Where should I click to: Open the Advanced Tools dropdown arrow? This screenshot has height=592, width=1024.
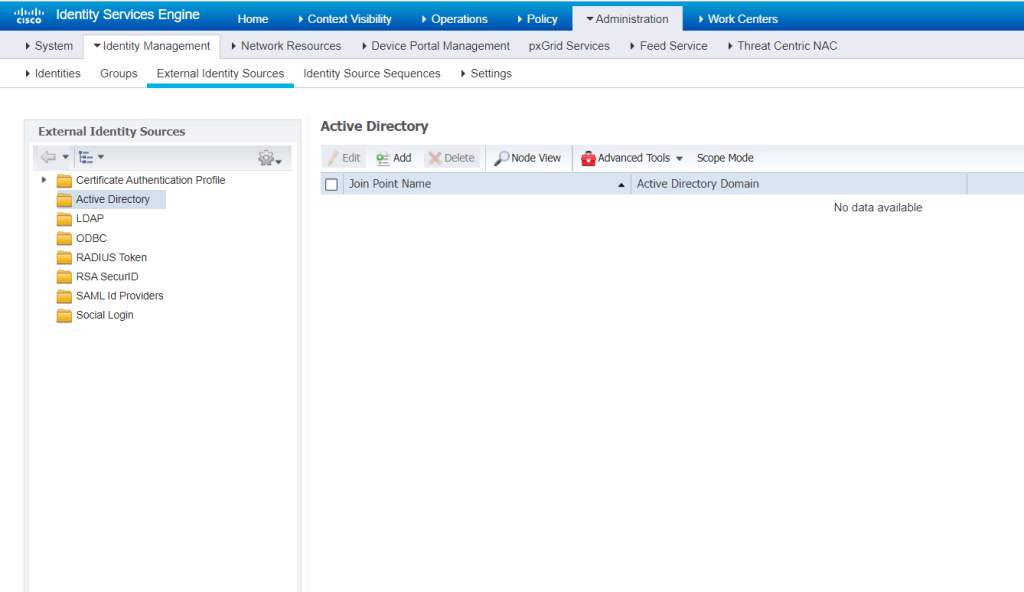click(x=679, y=159)
